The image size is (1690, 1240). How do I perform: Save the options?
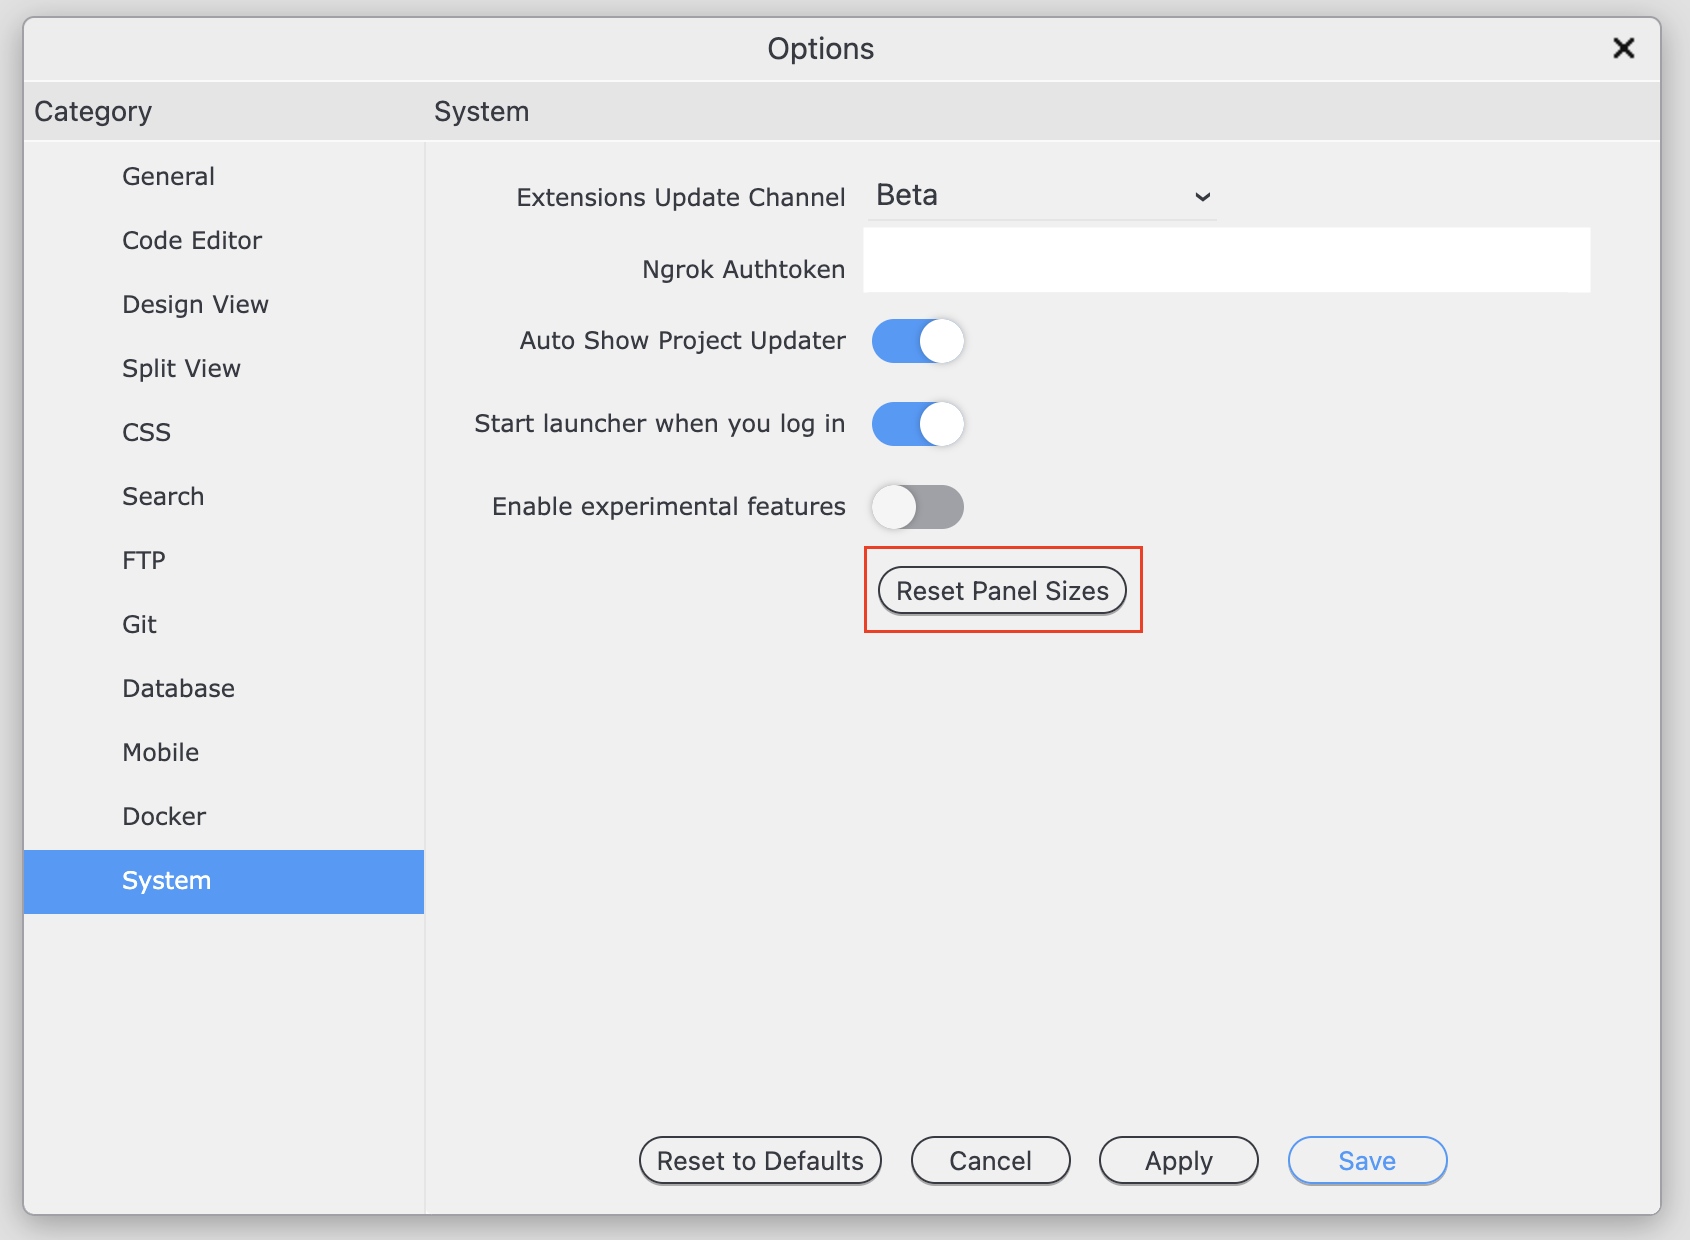pos(1367,1160)
